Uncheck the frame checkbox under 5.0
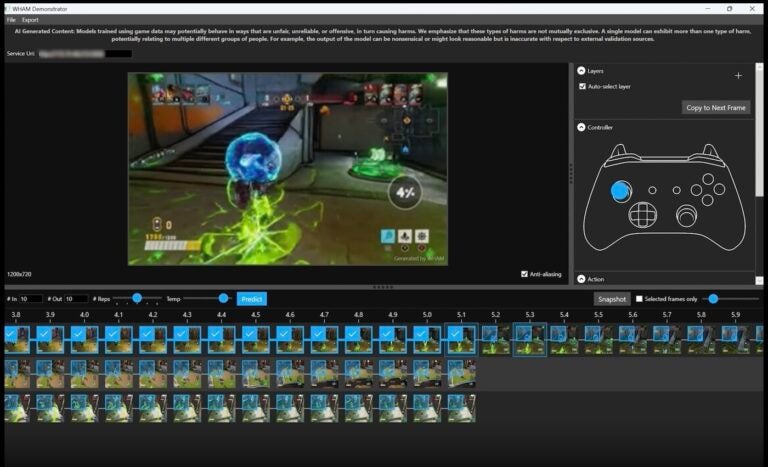This screenshot has height=467, width=768. point(422,334)
